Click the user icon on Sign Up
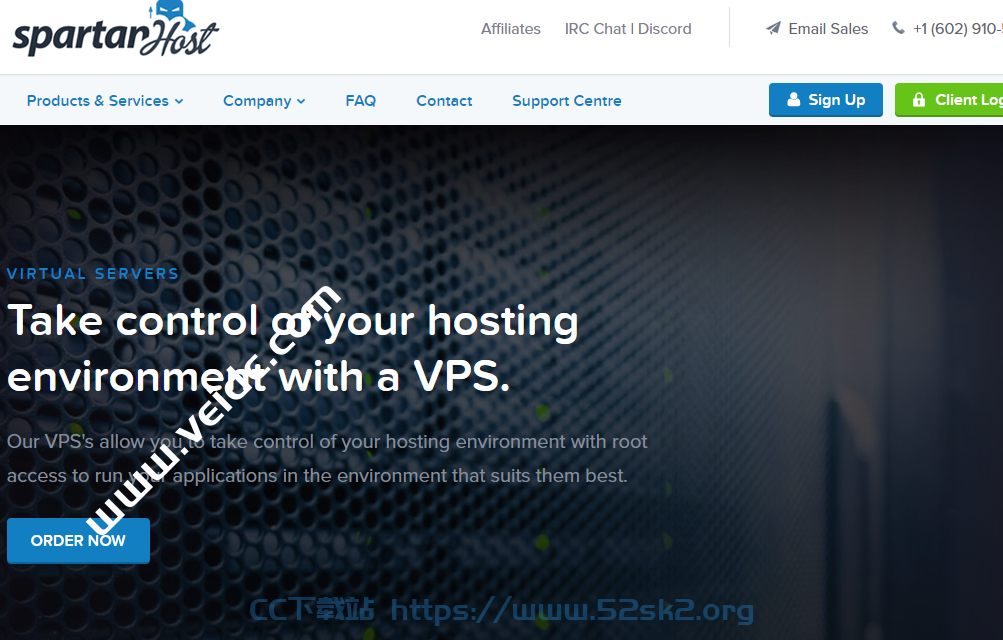 click(x=793, y=100)
